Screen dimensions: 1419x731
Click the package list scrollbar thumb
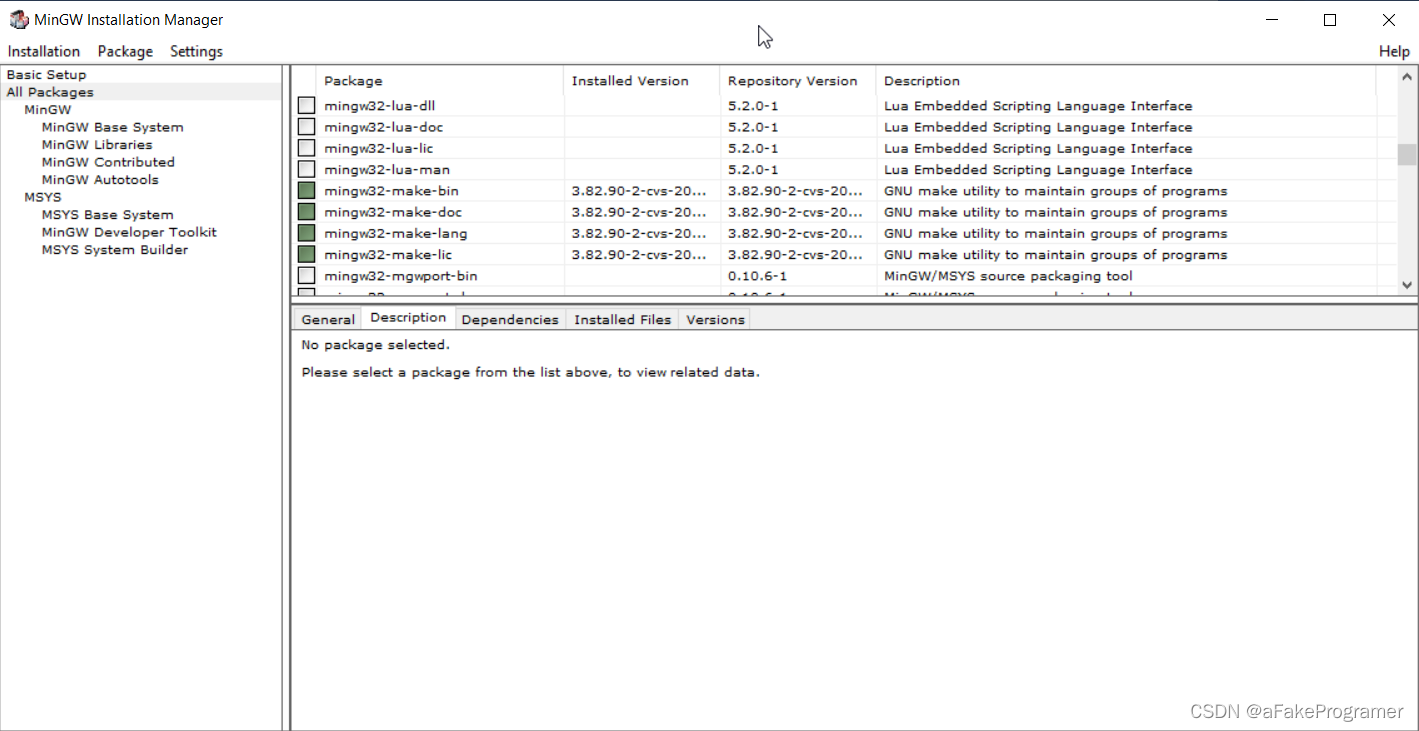(x=1407, y=154)
